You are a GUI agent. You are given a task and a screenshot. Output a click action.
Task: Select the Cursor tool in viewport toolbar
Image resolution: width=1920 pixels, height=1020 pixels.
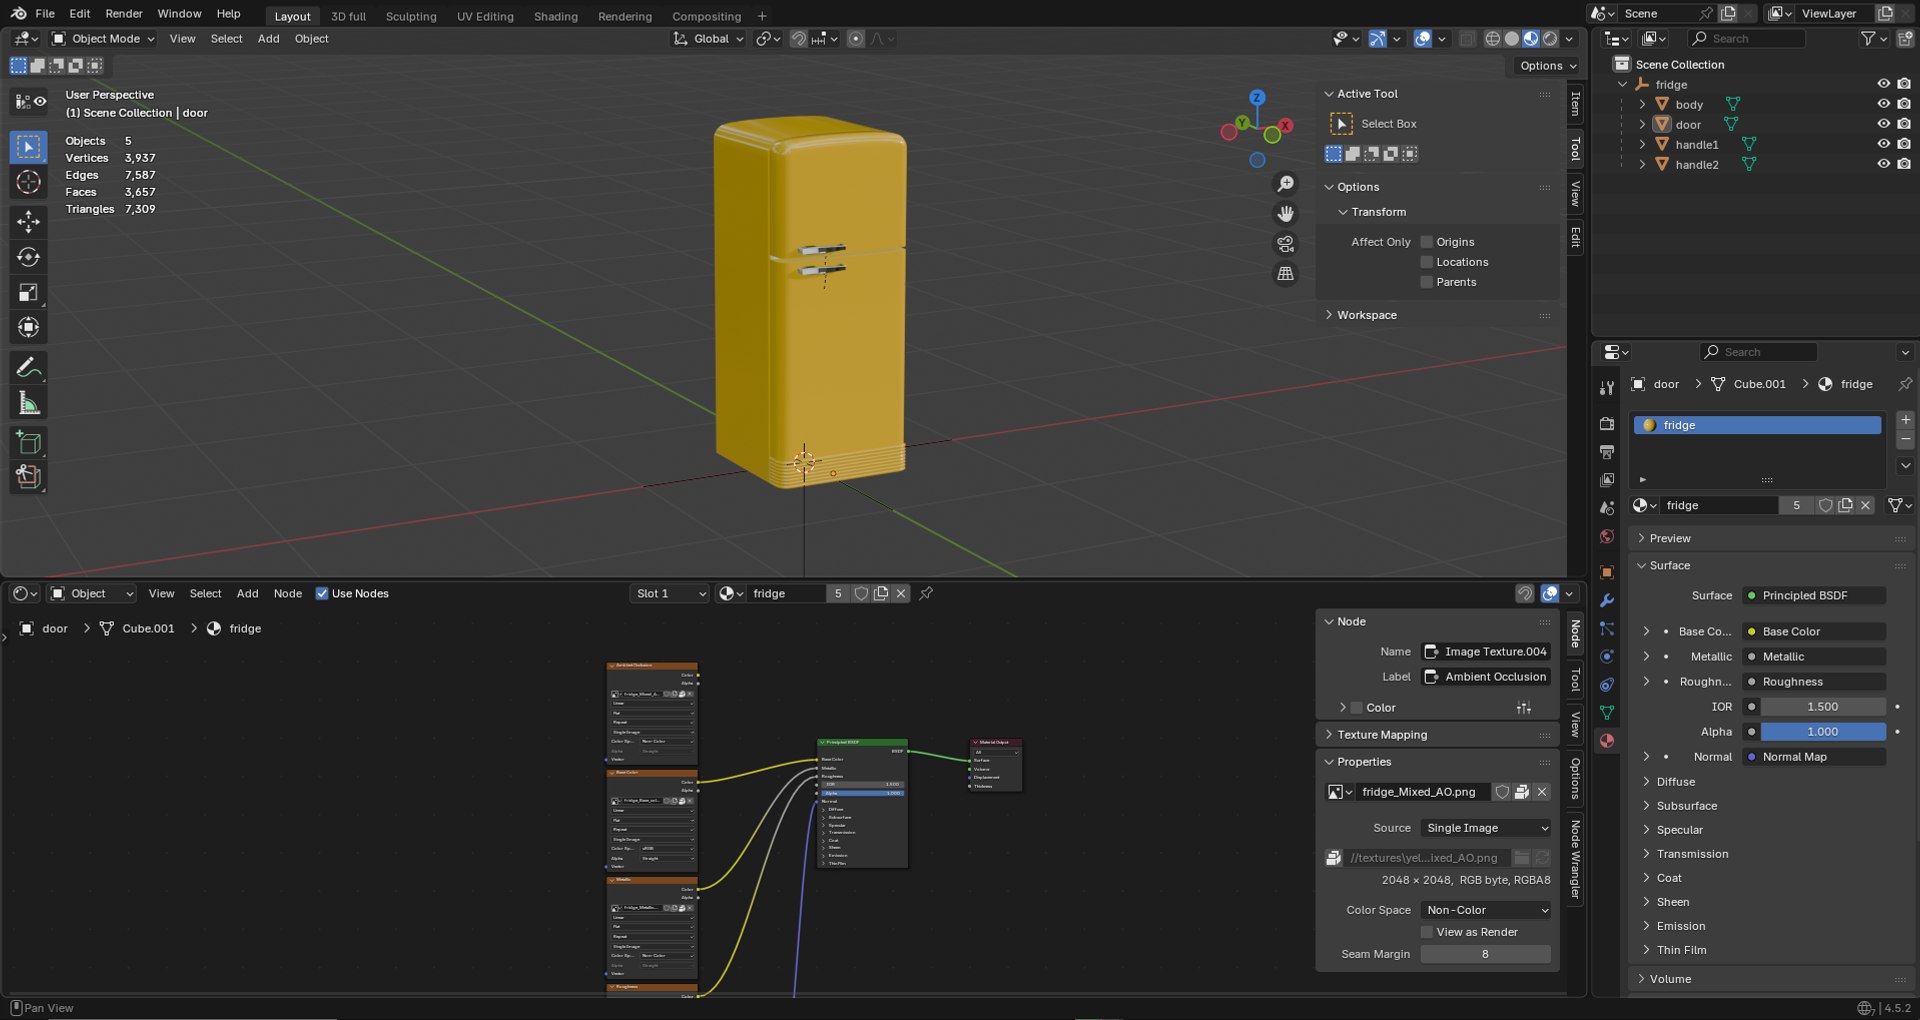click(29, 182)
